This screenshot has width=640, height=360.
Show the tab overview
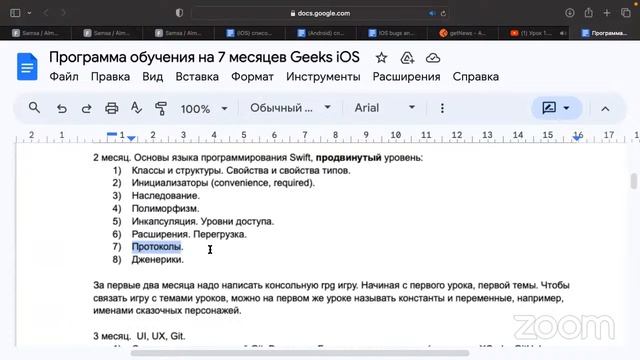click(x=626, y=13)
